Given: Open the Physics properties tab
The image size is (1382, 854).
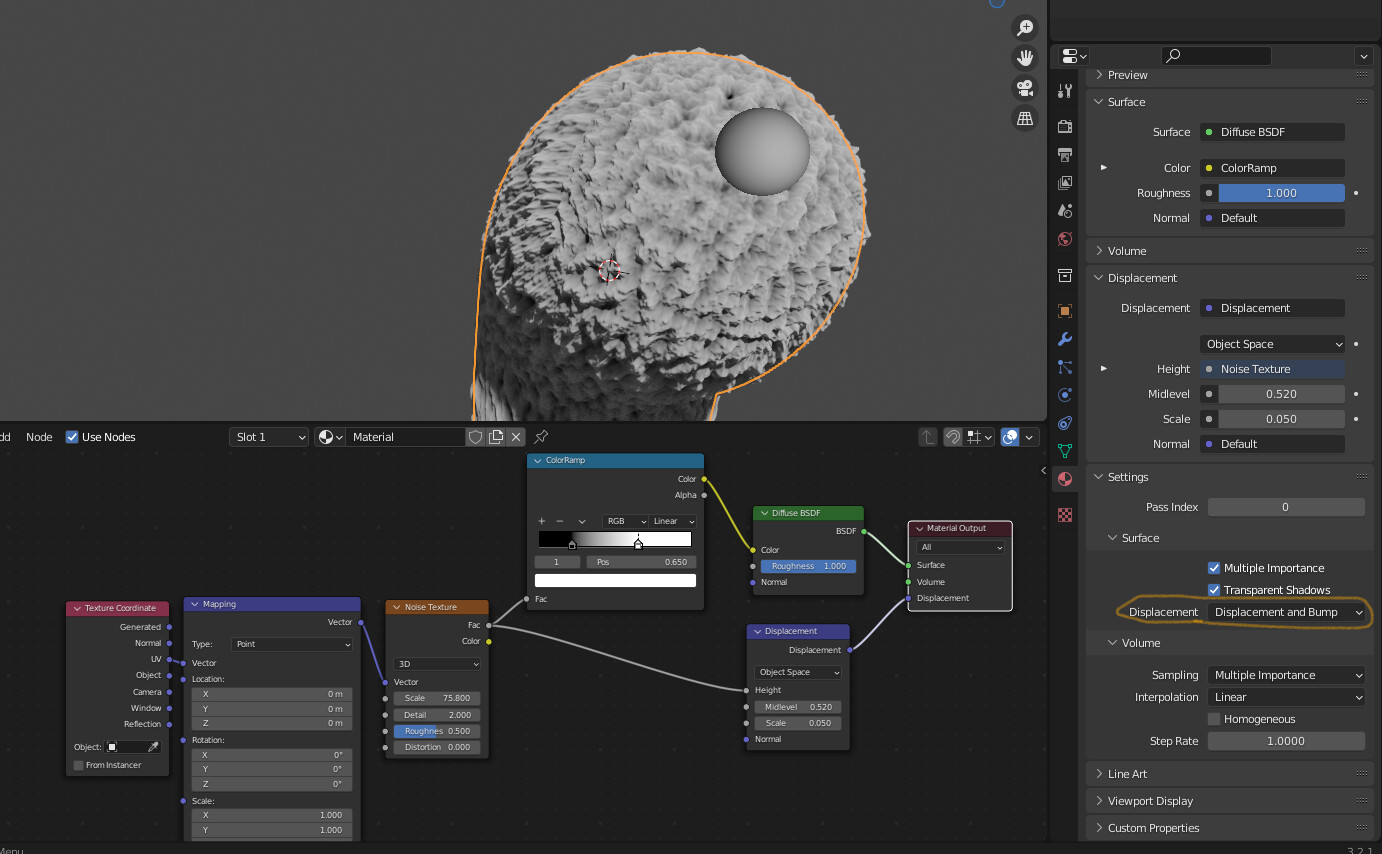Looking at the screenshot, I should (1064, 395).
